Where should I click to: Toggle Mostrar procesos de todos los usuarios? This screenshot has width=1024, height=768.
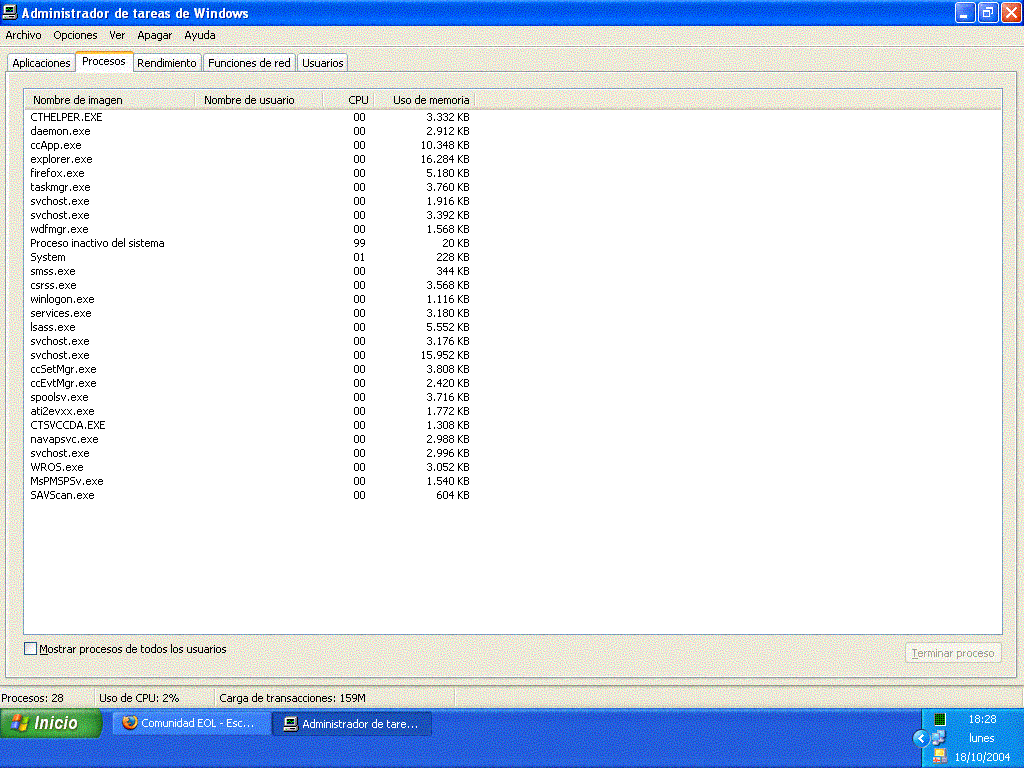click(30, 648)
